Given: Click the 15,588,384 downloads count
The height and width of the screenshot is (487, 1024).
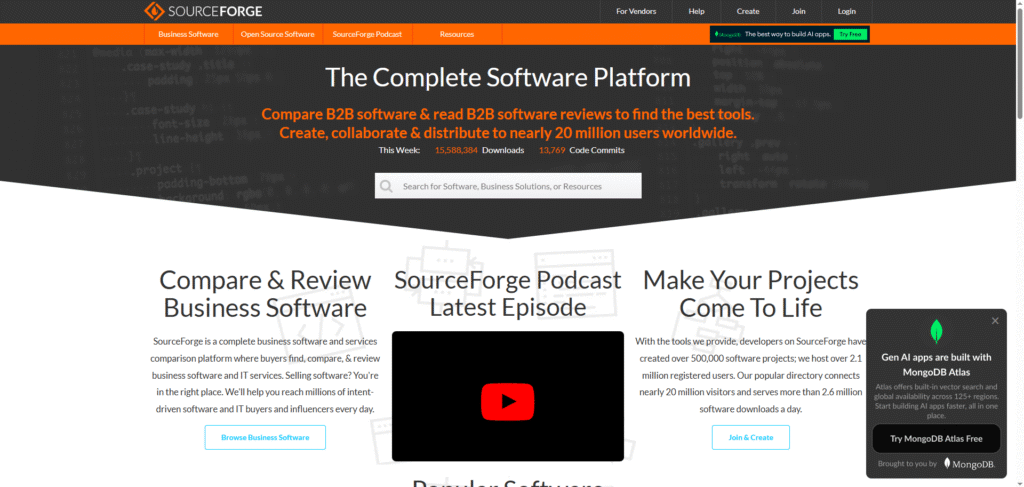Looking at the screenshot, I should tap(456, 150).
